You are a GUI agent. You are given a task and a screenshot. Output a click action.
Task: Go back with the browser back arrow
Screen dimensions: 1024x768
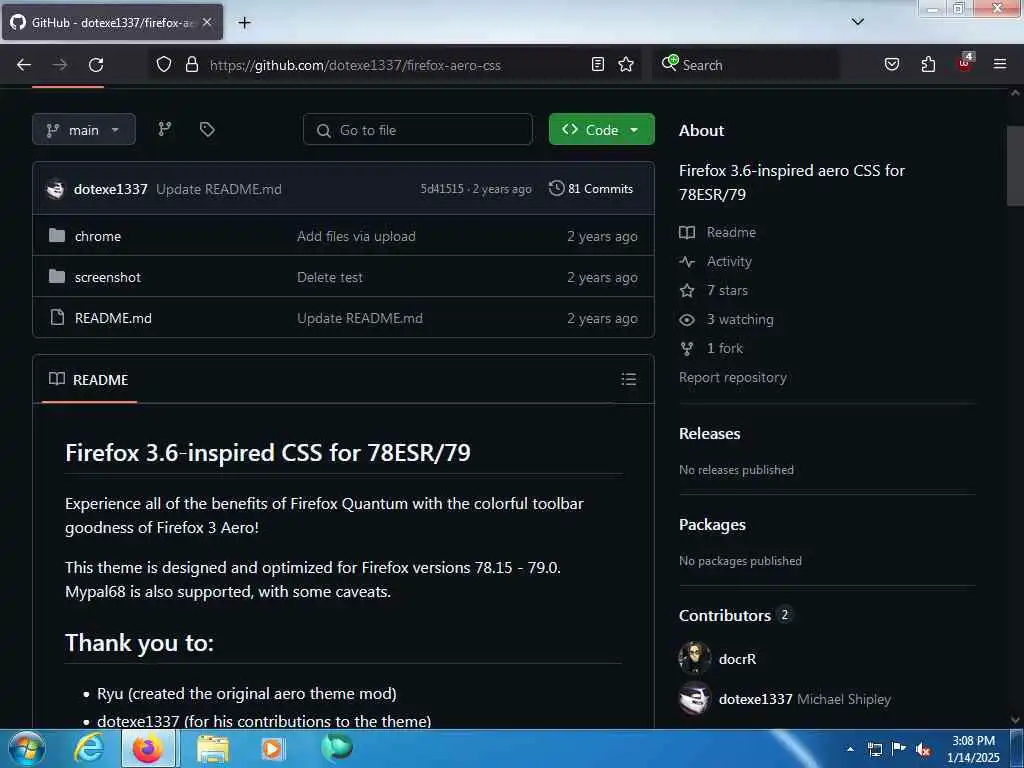24,65
